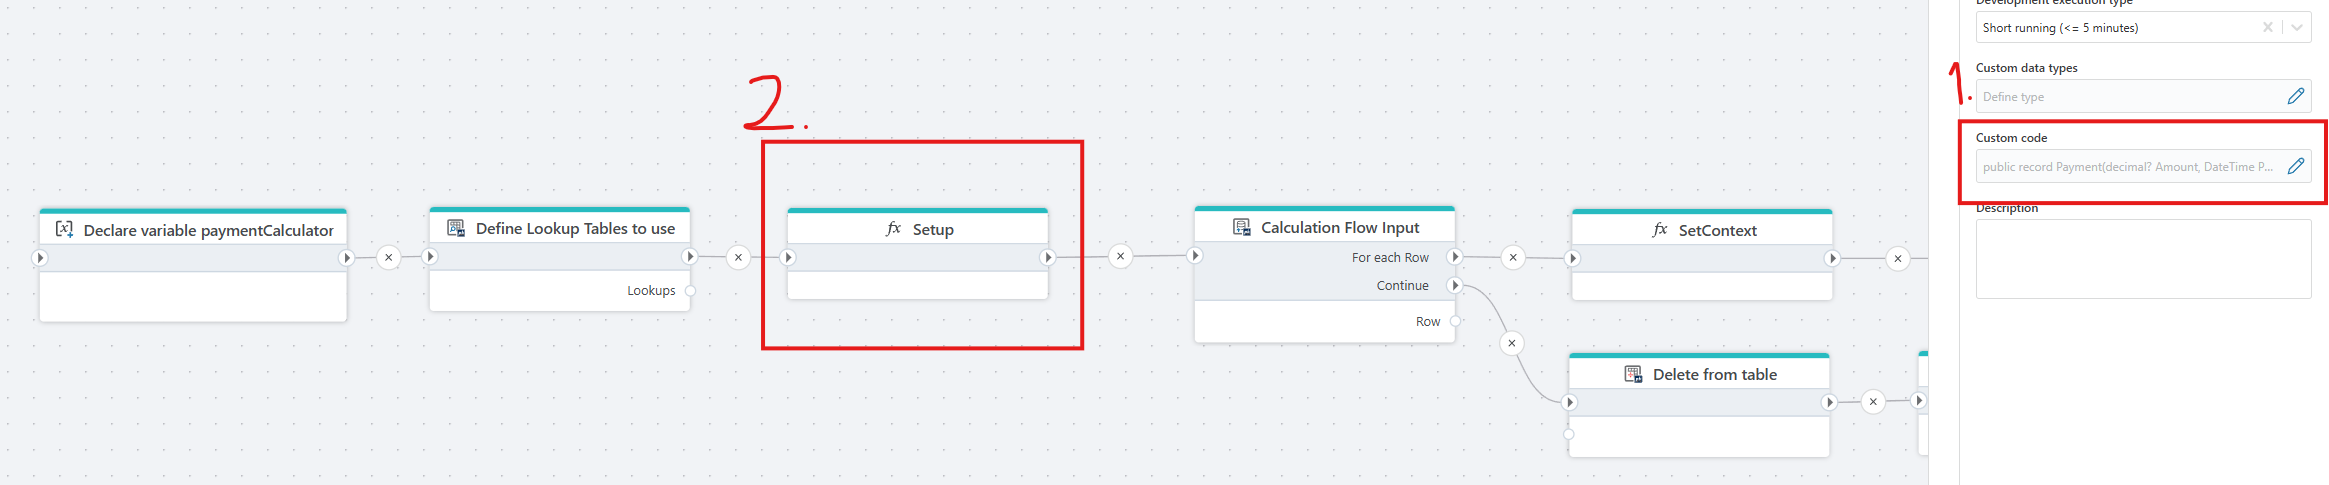The image size is (2329, 485).
Task: Delete link between Declare variable and Define Lookup
Action: 389,257
